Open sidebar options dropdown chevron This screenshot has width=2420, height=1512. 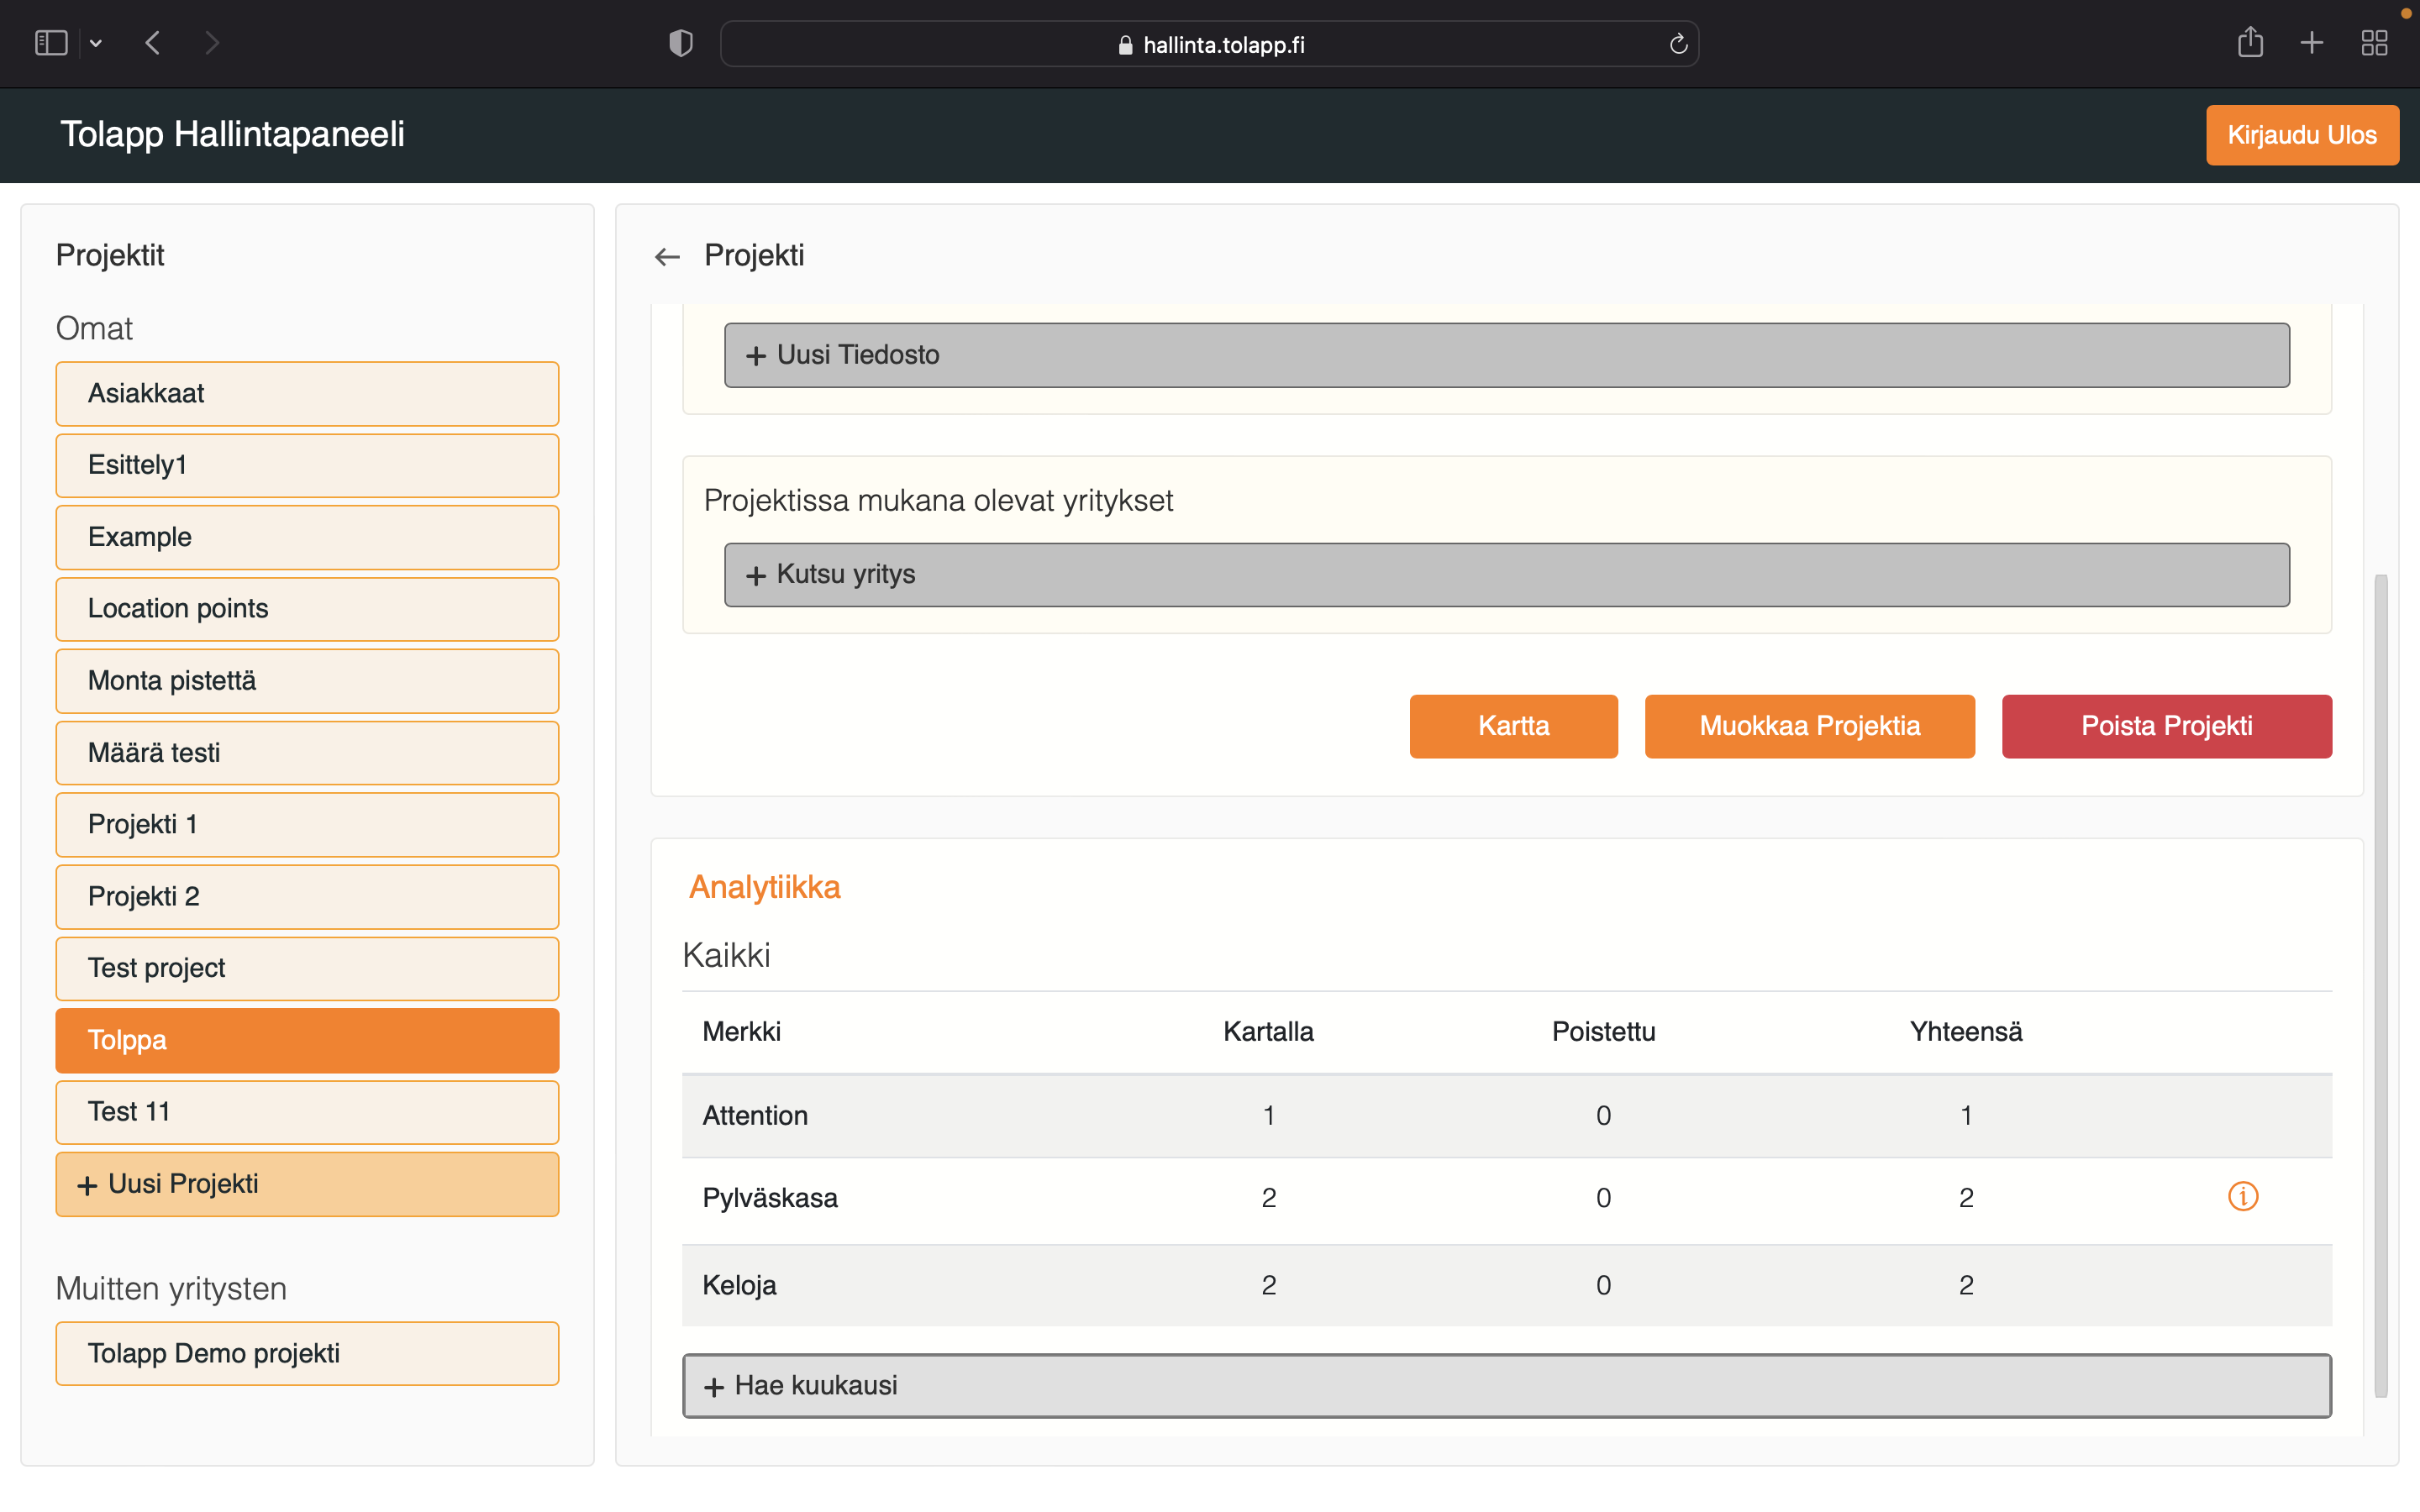coord(96,43)
